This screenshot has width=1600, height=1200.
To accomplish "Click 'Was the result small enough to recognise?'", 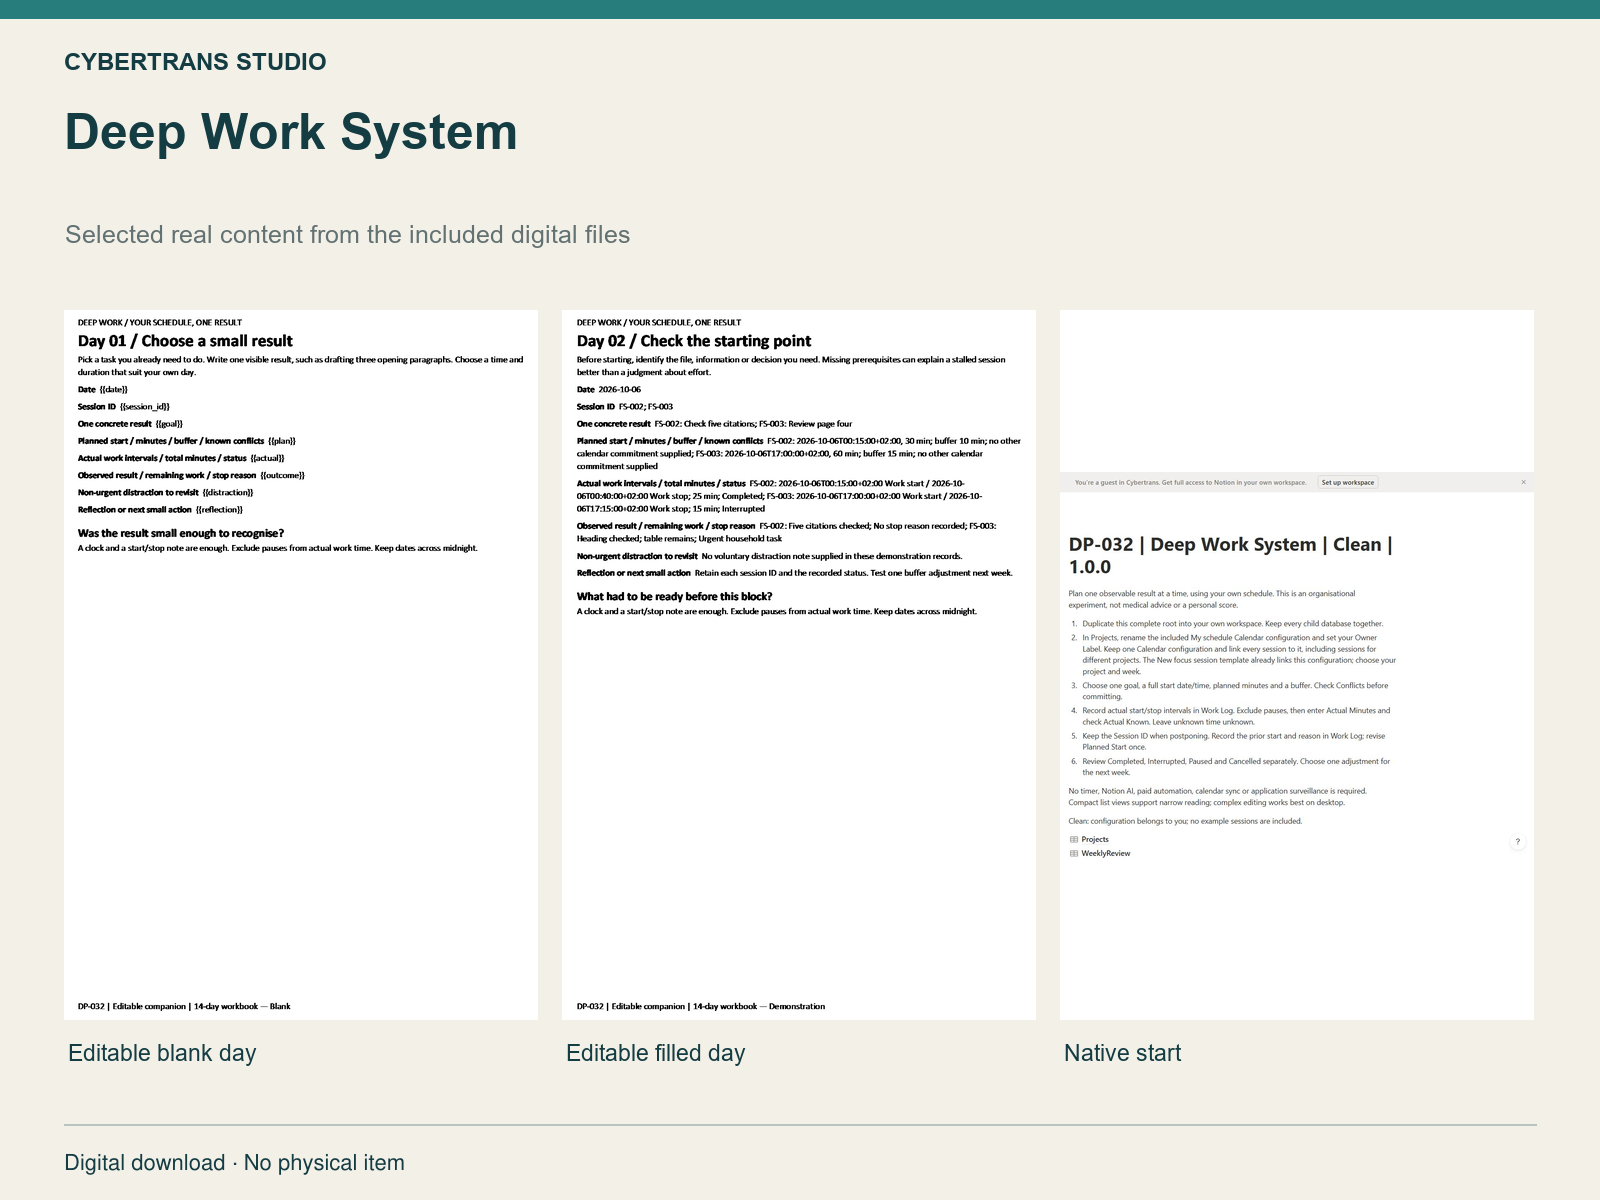I will click(181, 534).
